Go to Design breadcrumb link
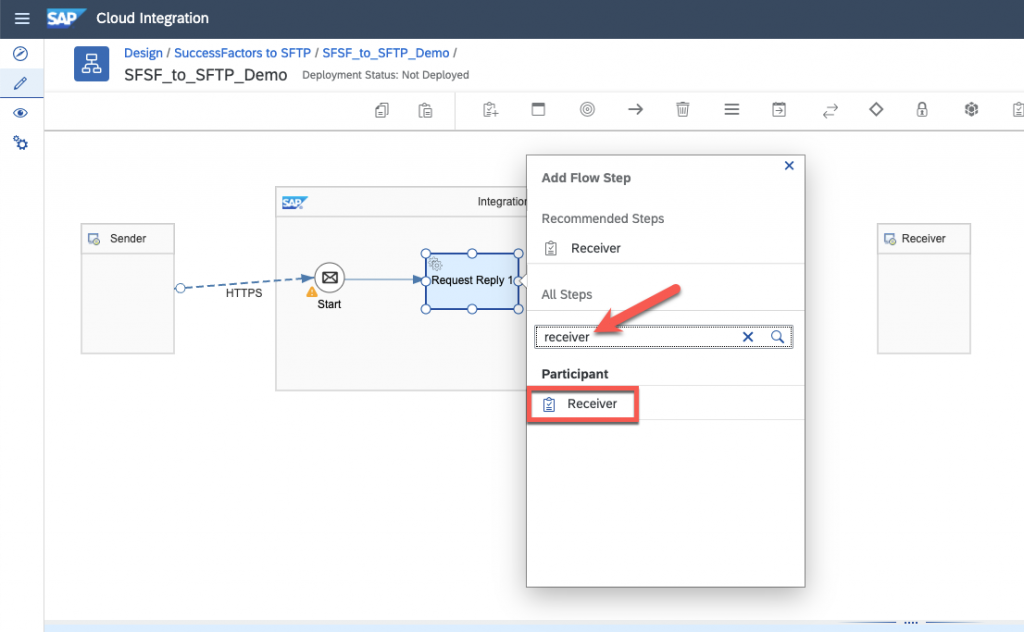 tap(143, 53)
